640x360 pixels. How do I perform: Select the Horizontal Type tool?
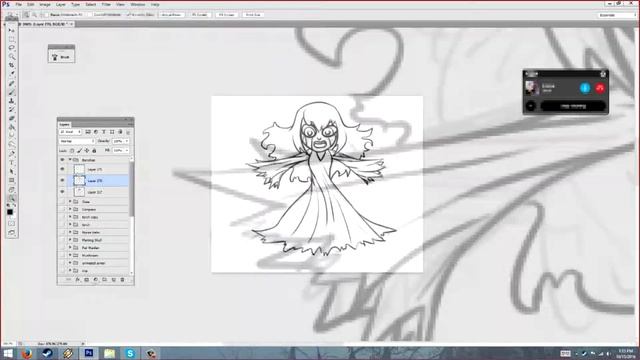[x=11, y=162]
